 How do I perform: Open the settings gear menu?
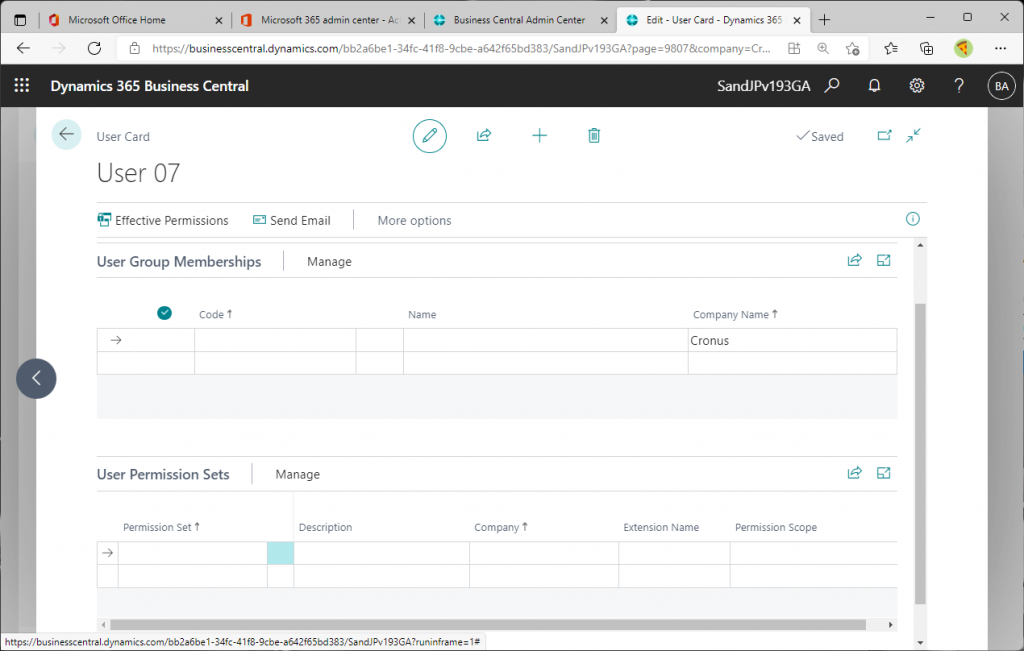917,86
